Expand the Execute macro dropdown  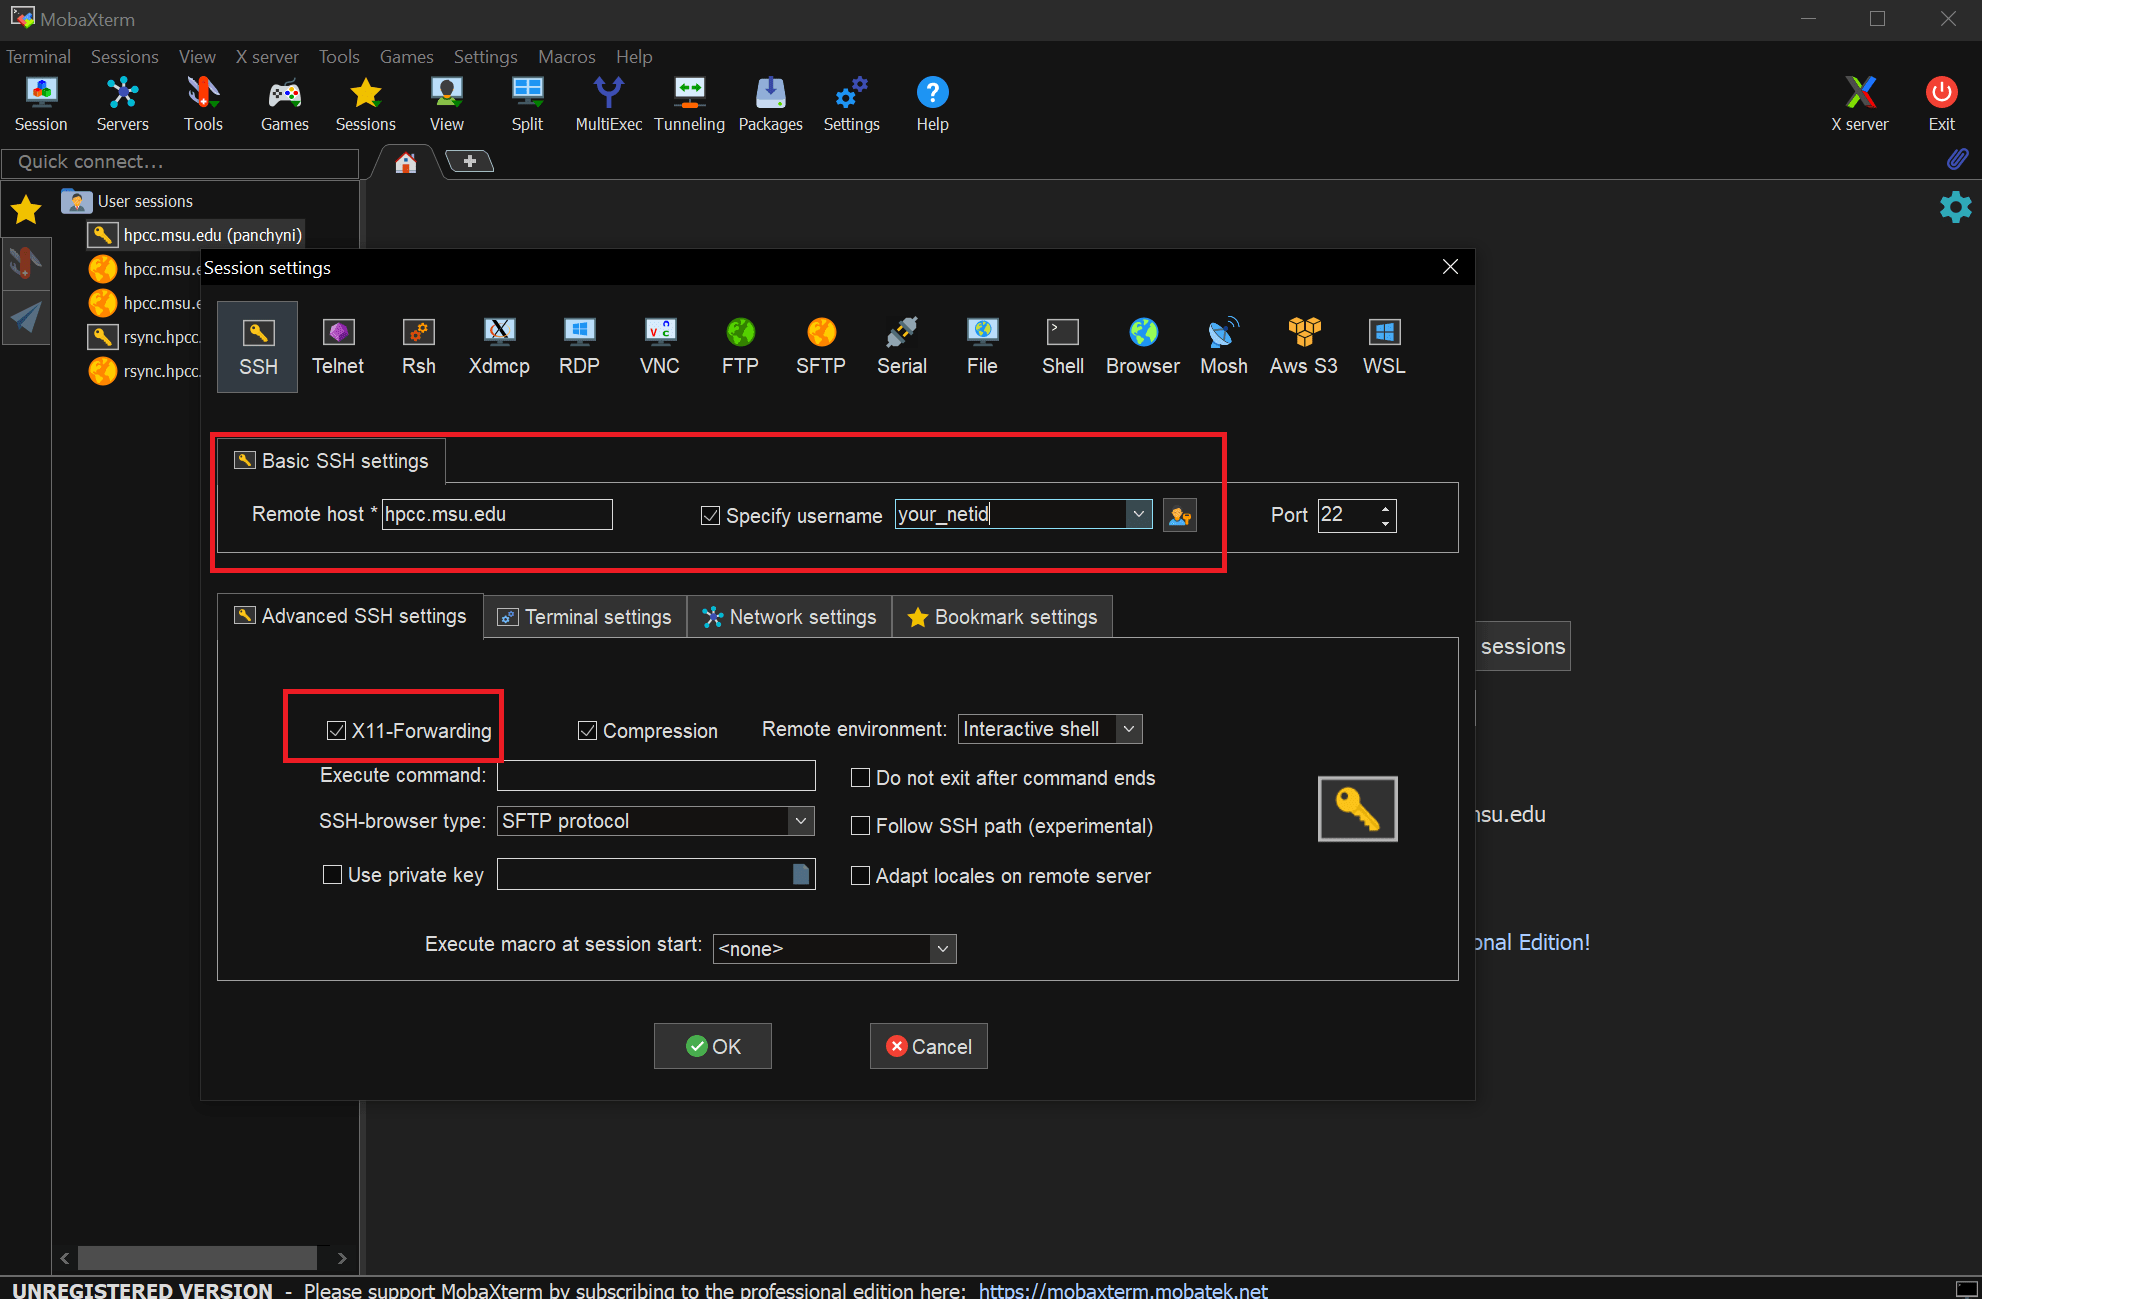pos(941,949)
